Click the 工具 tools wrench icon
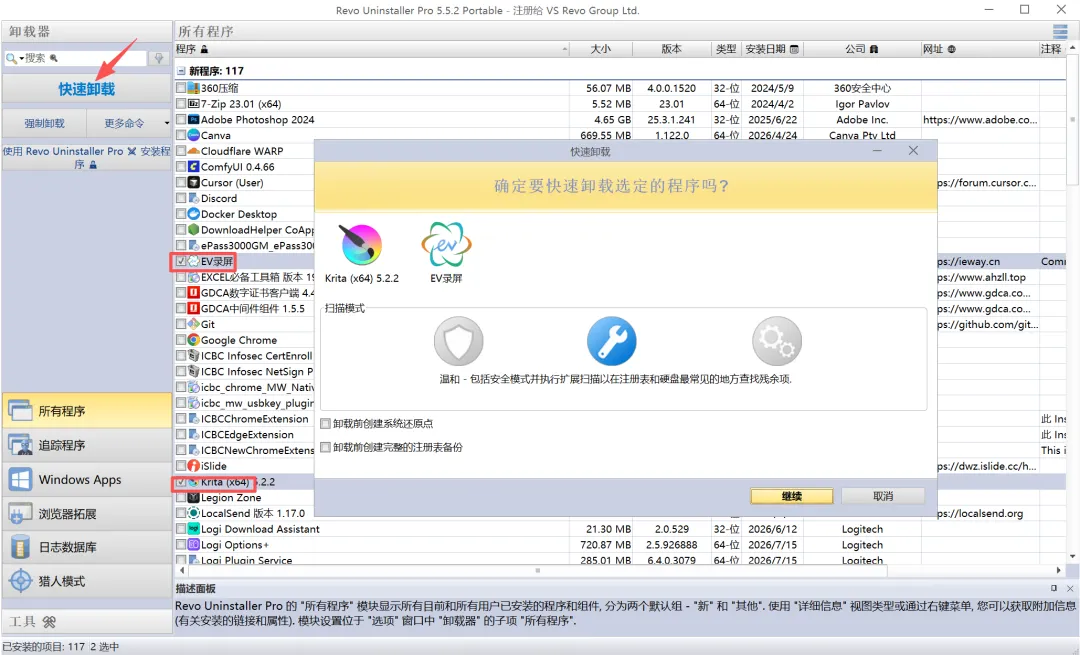This screenshot has width=1080, height=655. (49, 622)
